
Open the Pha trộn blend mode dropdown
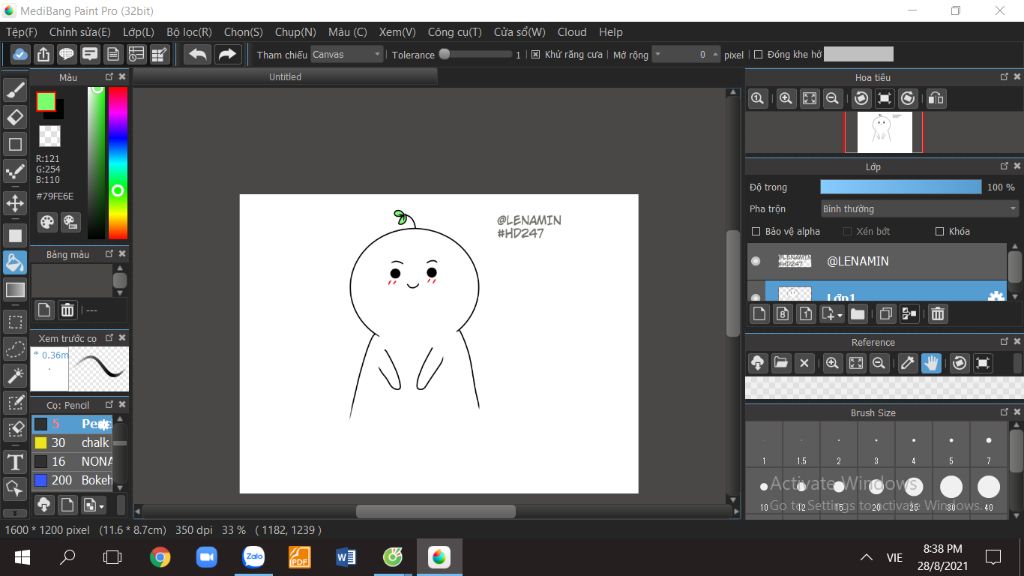(919, 209)
